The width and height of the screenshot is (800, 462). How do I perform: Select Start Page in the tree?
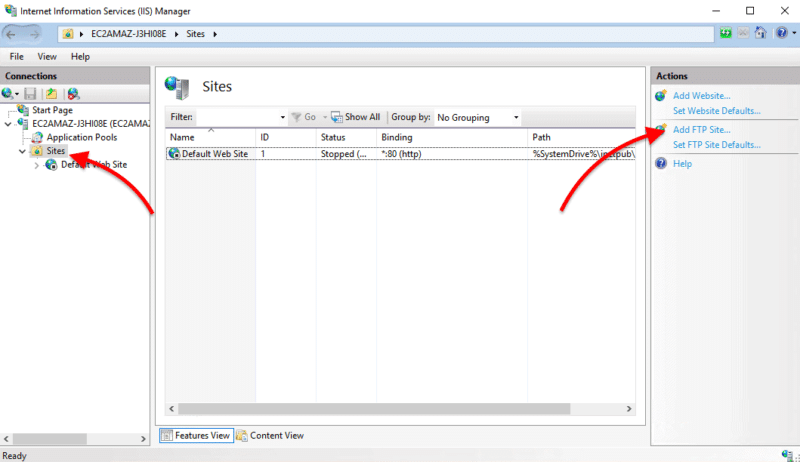53,110
